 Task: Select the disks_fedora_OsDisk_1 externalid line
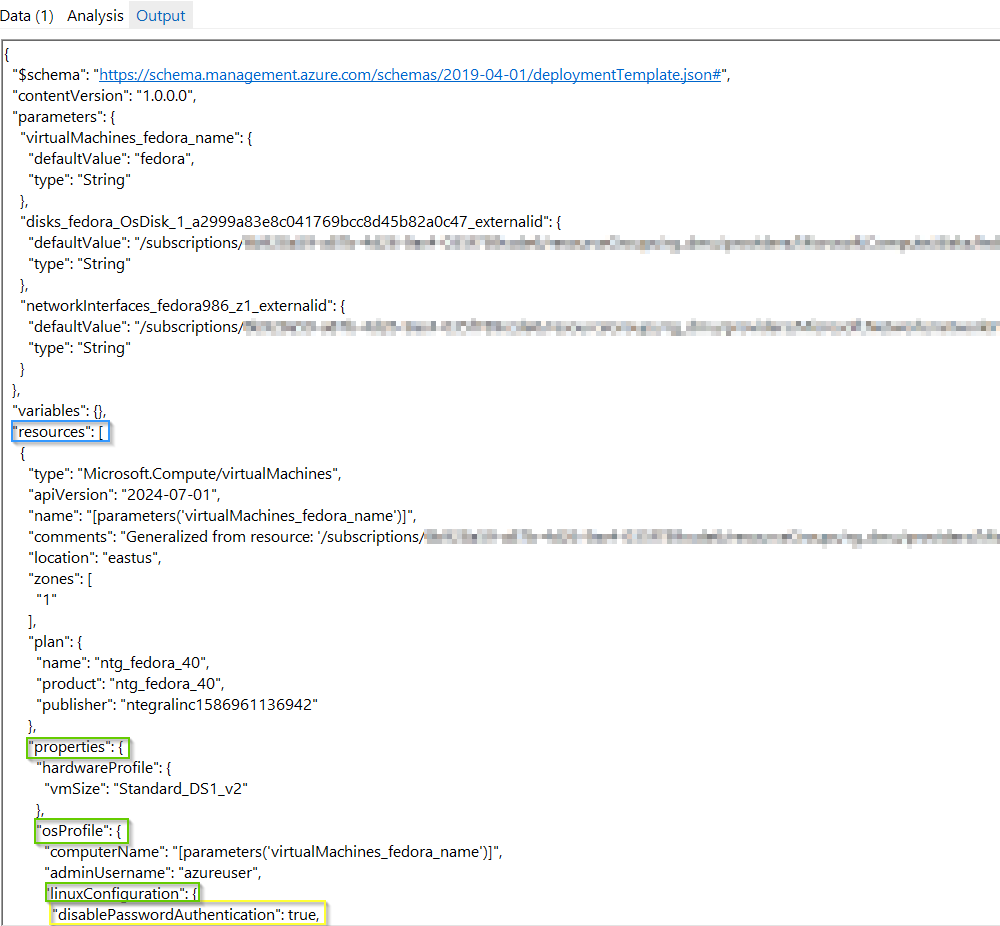point(291,222)
